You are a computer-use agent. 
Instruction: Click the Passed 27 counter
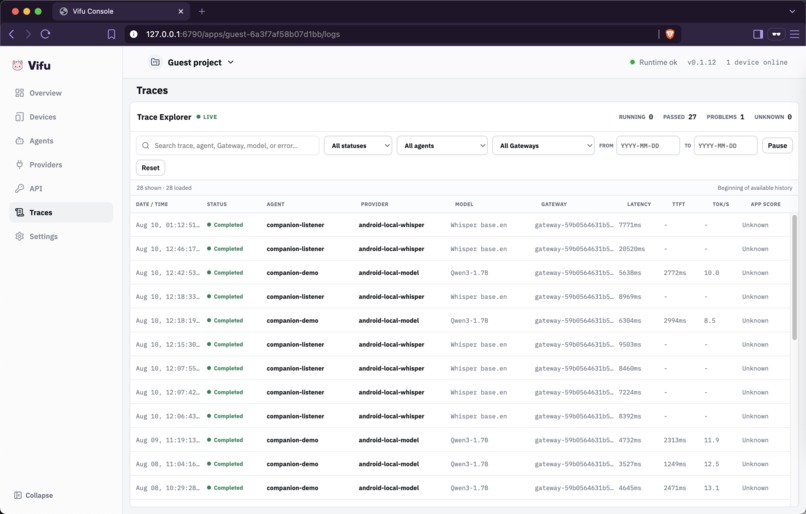coord(680,117)
